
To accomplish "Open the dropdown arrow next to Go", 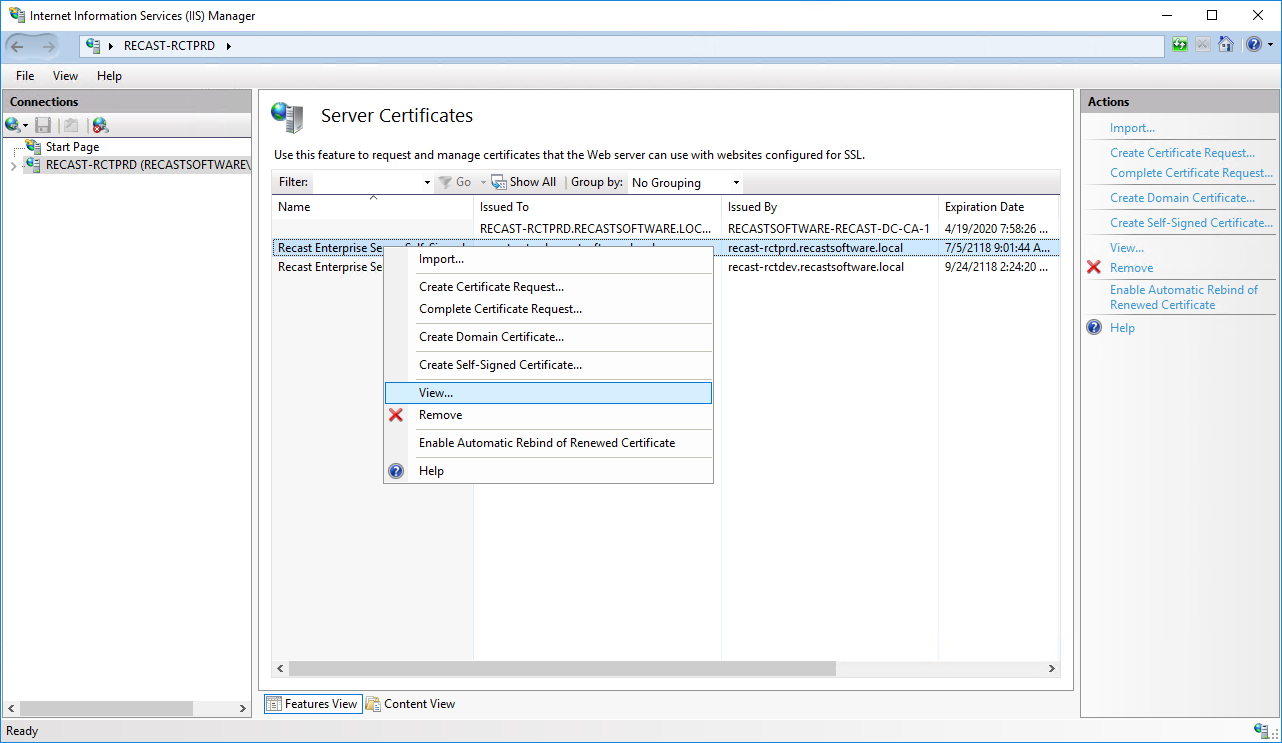I will click(482, 183).
